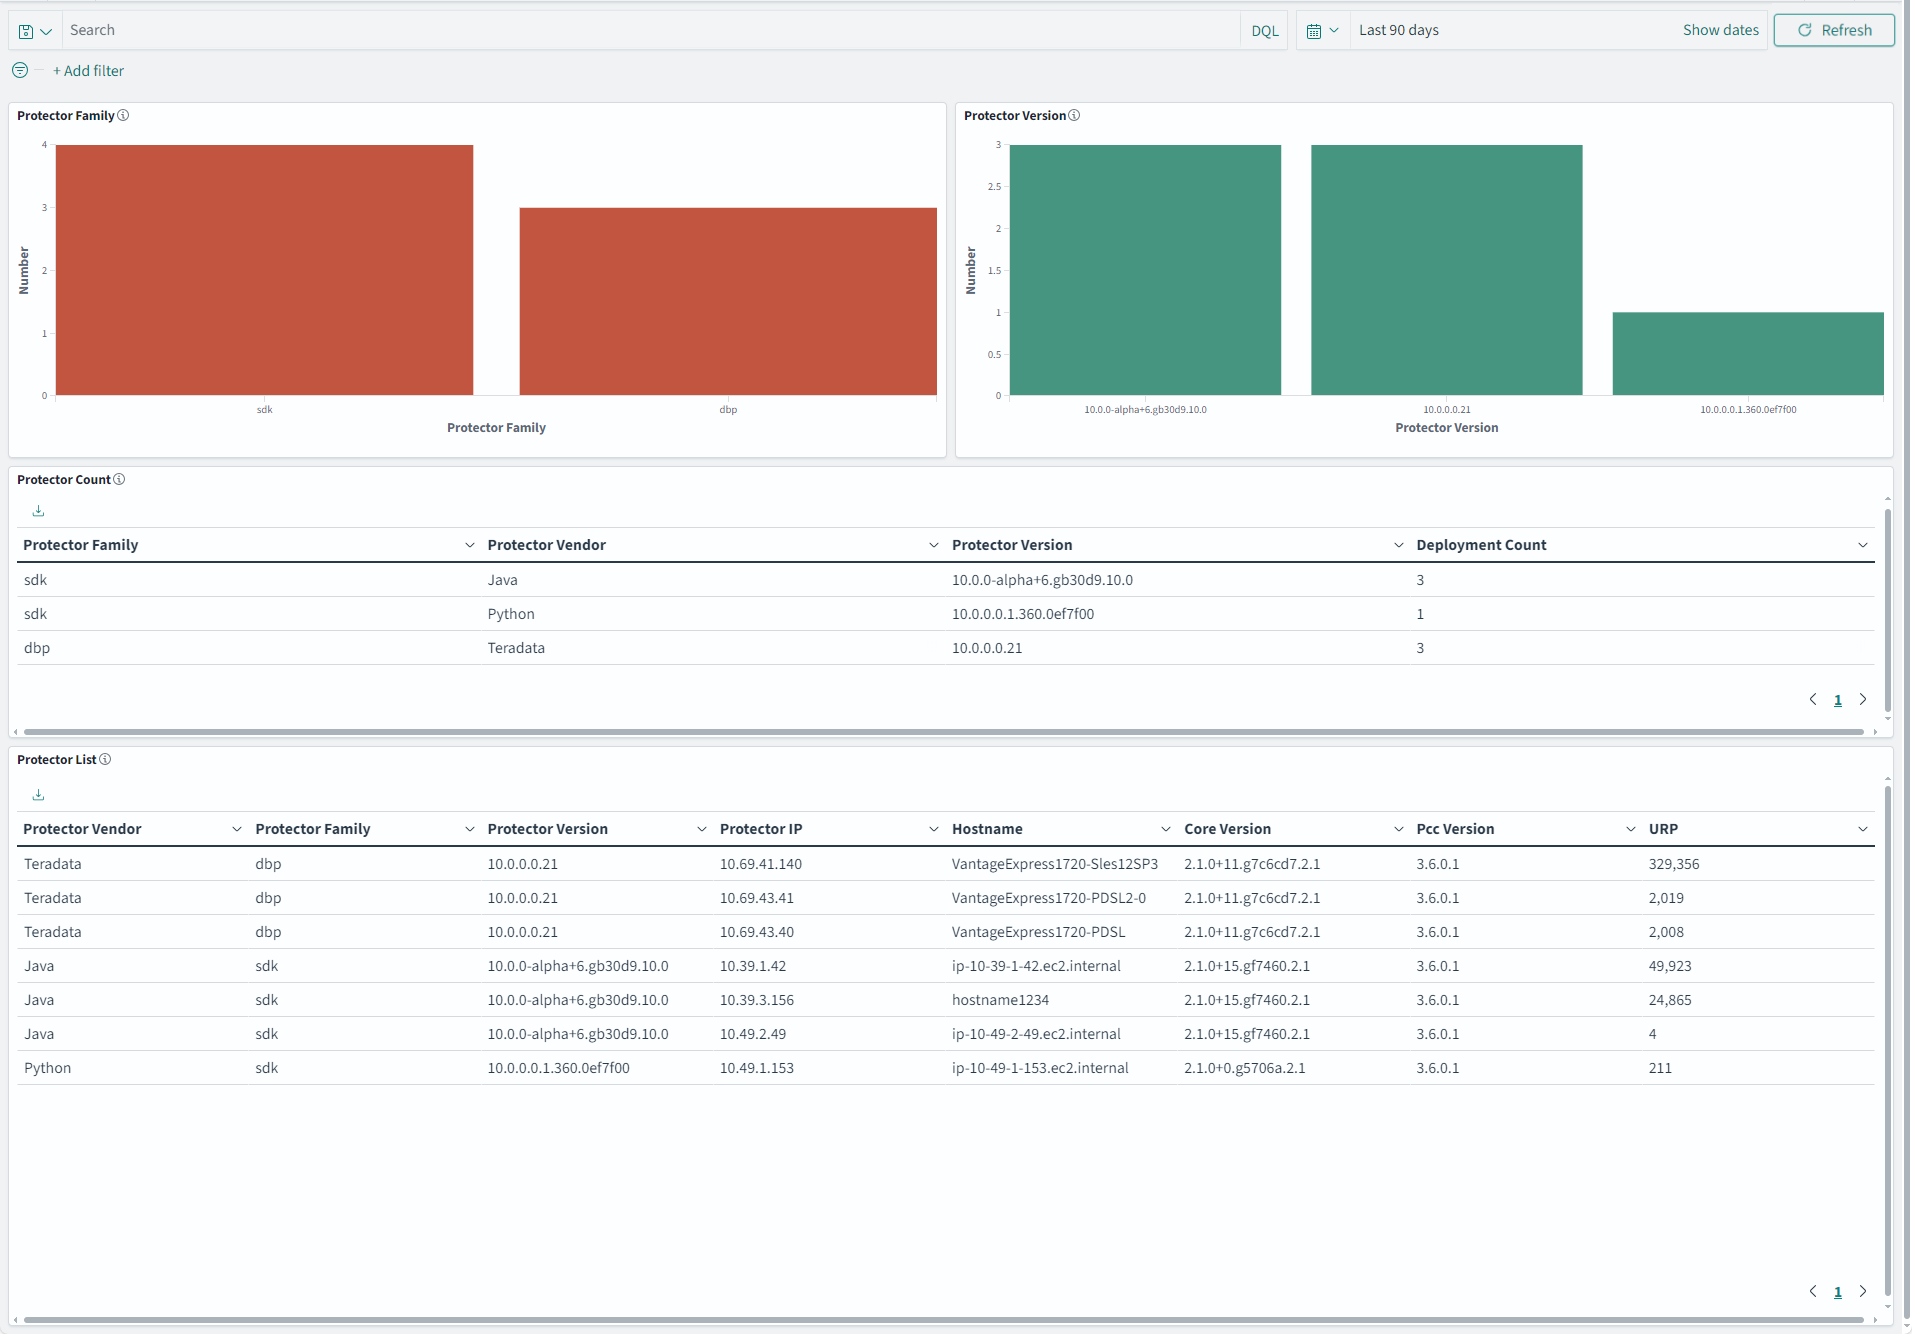The image size is (1912, 1334).
Task: View info tooltip for Protector Family chart
Action: [124, 115]
